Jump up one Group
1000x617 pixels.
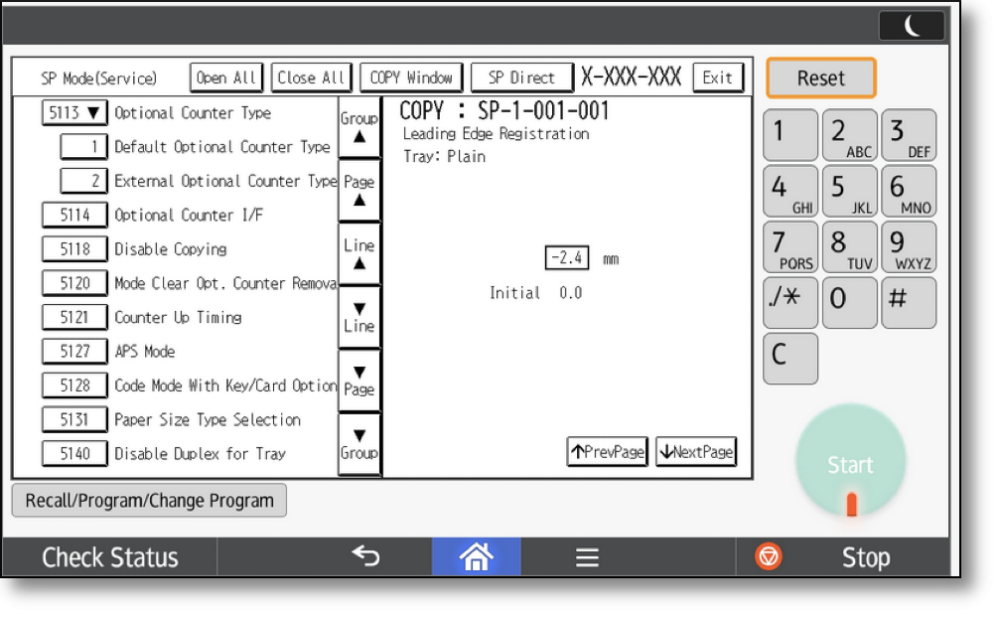[x=359, y=128]
